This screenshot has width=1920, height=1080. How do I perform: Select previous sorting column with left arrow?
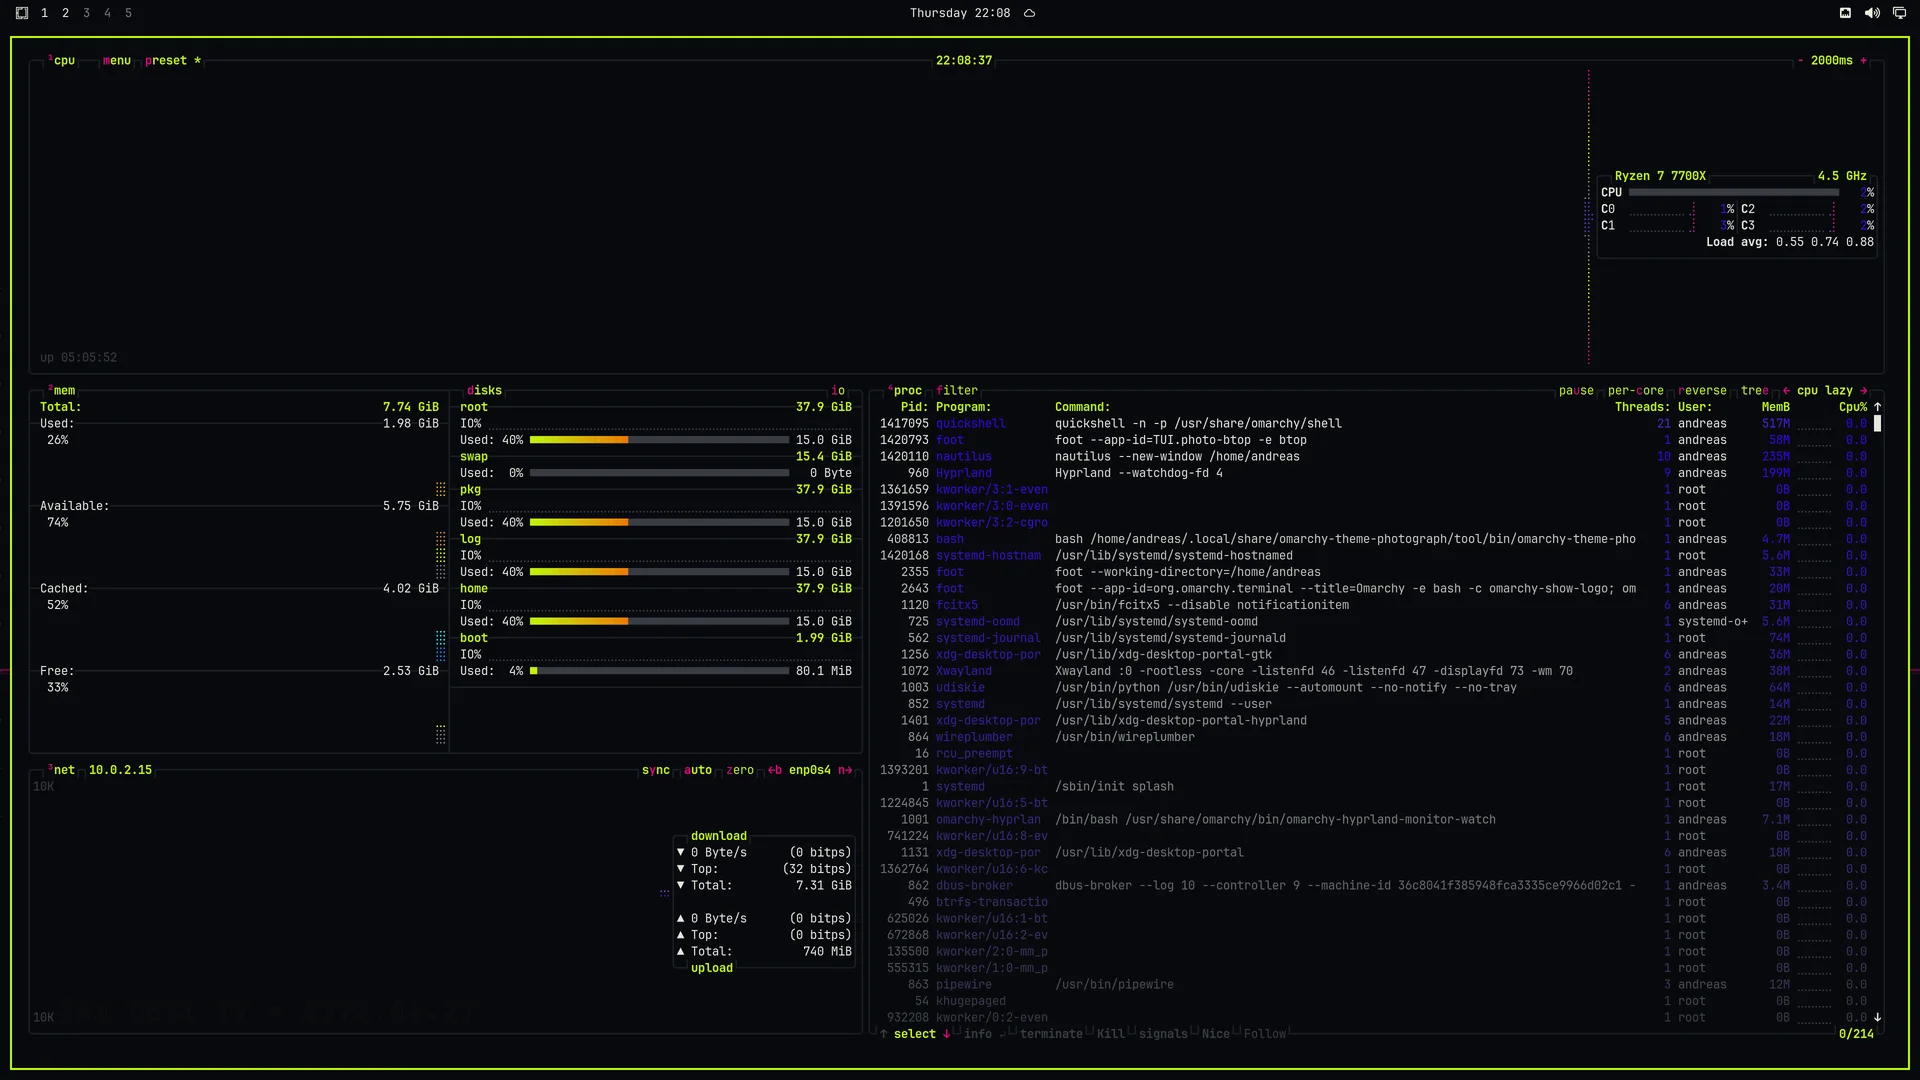coord(1786,391)
